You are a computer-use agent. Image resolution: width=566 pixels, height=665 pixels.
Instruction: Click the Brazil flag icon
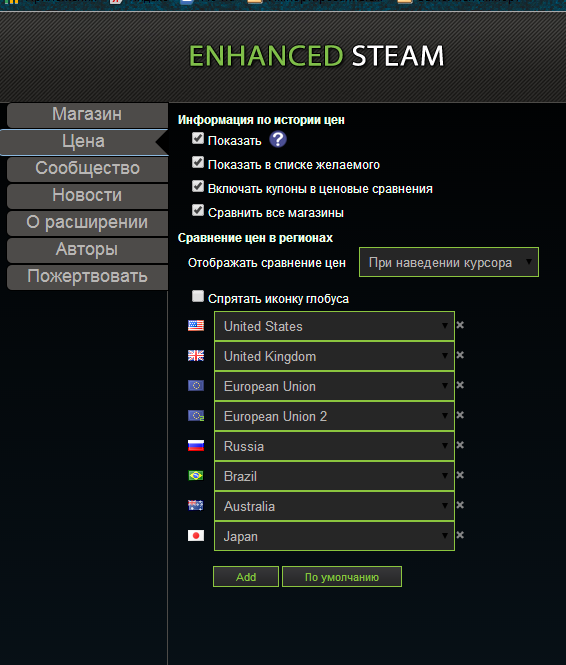(196, 475)
